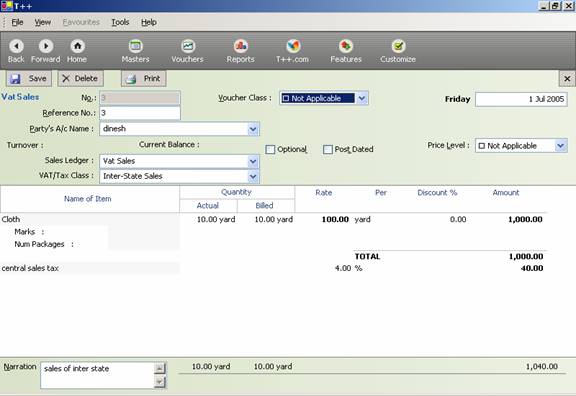The width and height of the screenshot is (576, 396).
Task: Click the Vat Sales voucher type label
Action: pos(20,97)
